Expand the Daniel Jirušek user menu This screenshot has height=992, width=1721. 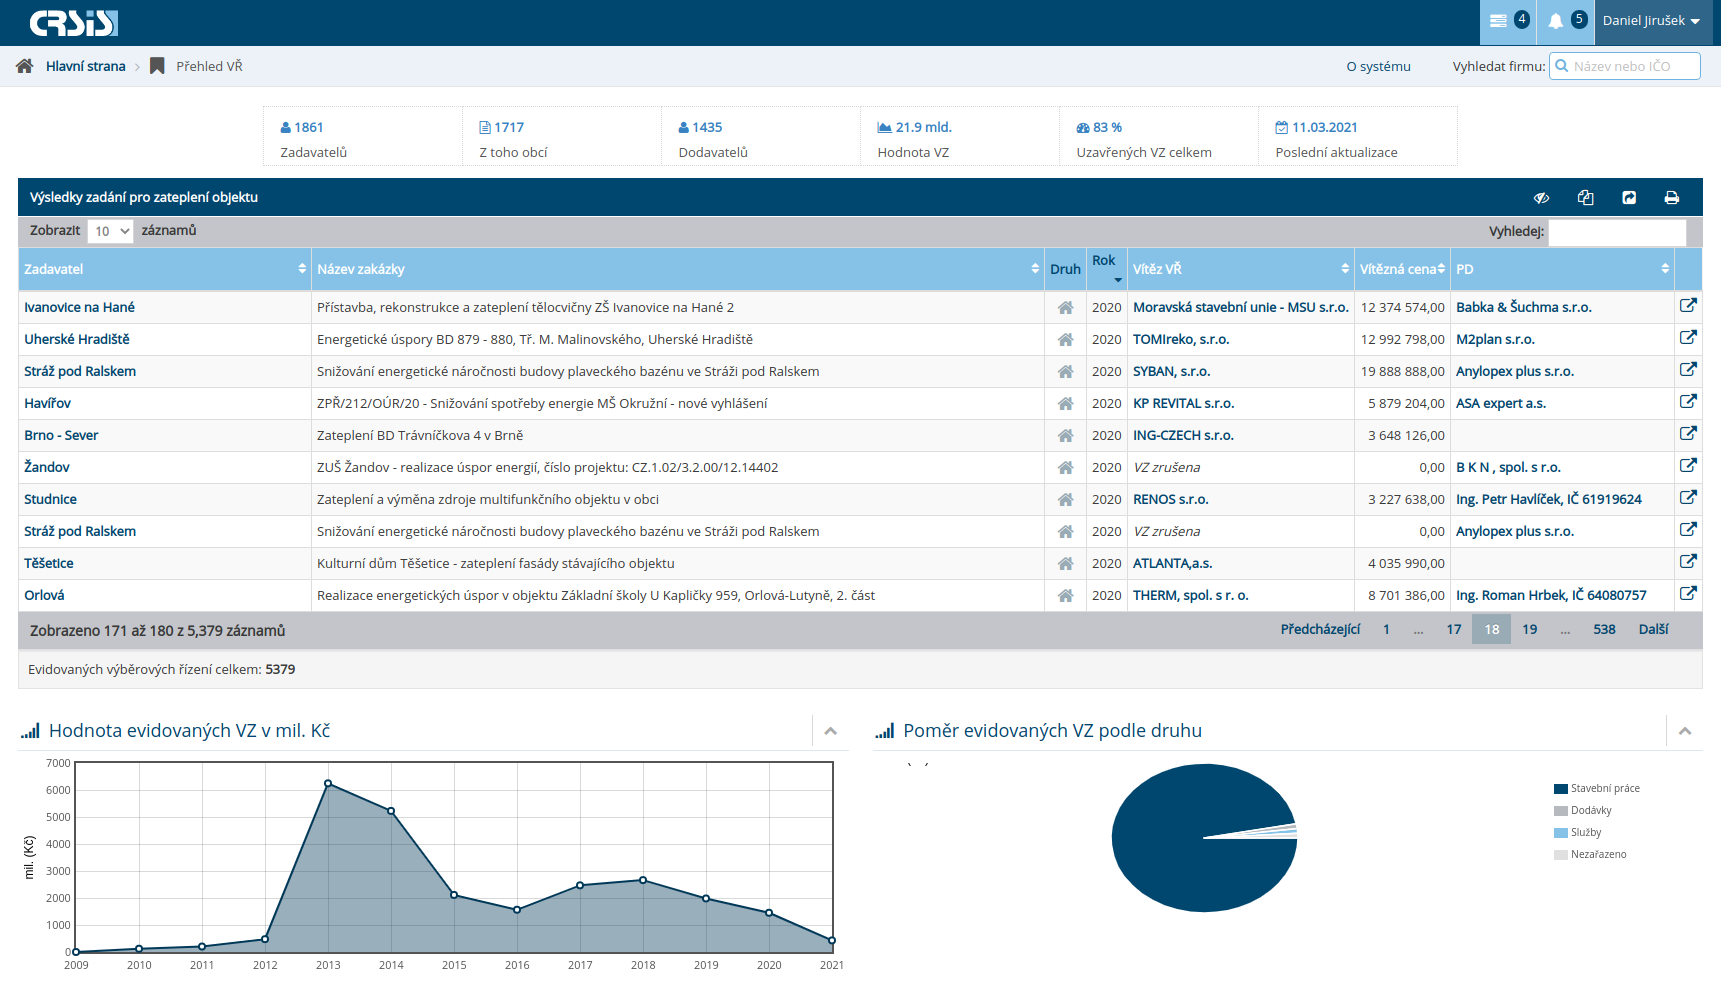[x=1651, y=21]
